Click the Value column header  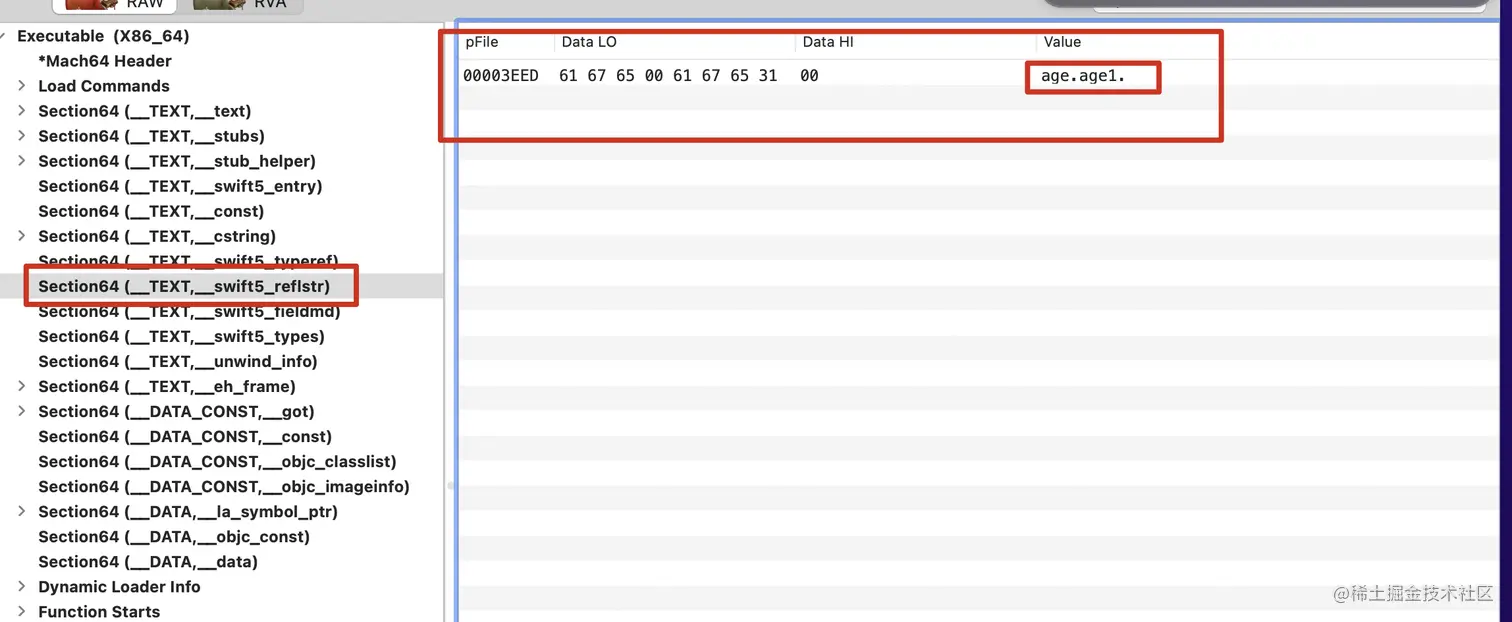pos(1062,42)
